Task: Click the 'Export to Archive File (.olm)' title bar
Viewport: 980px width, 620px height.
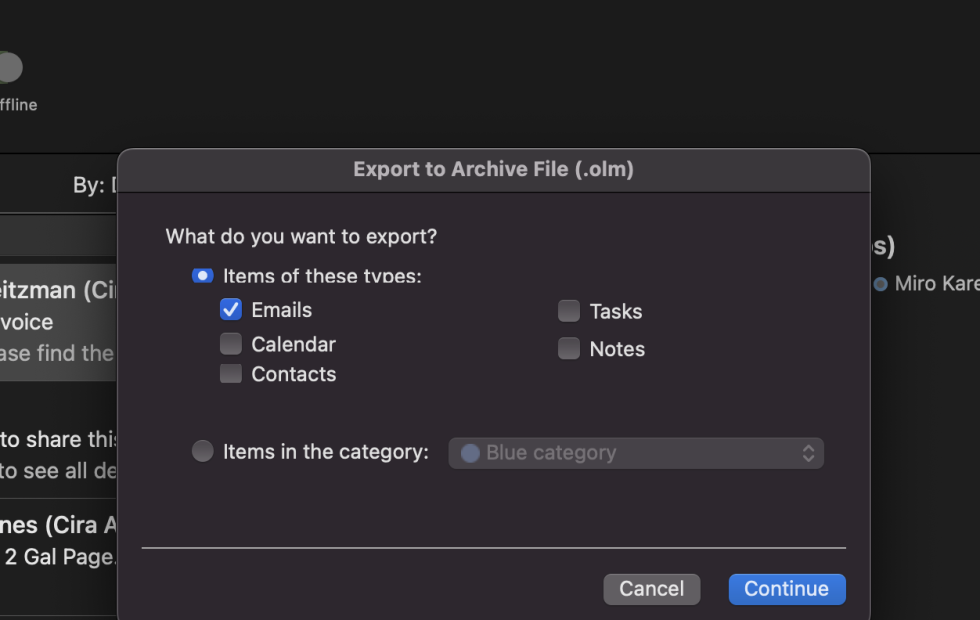Action: 493,170
